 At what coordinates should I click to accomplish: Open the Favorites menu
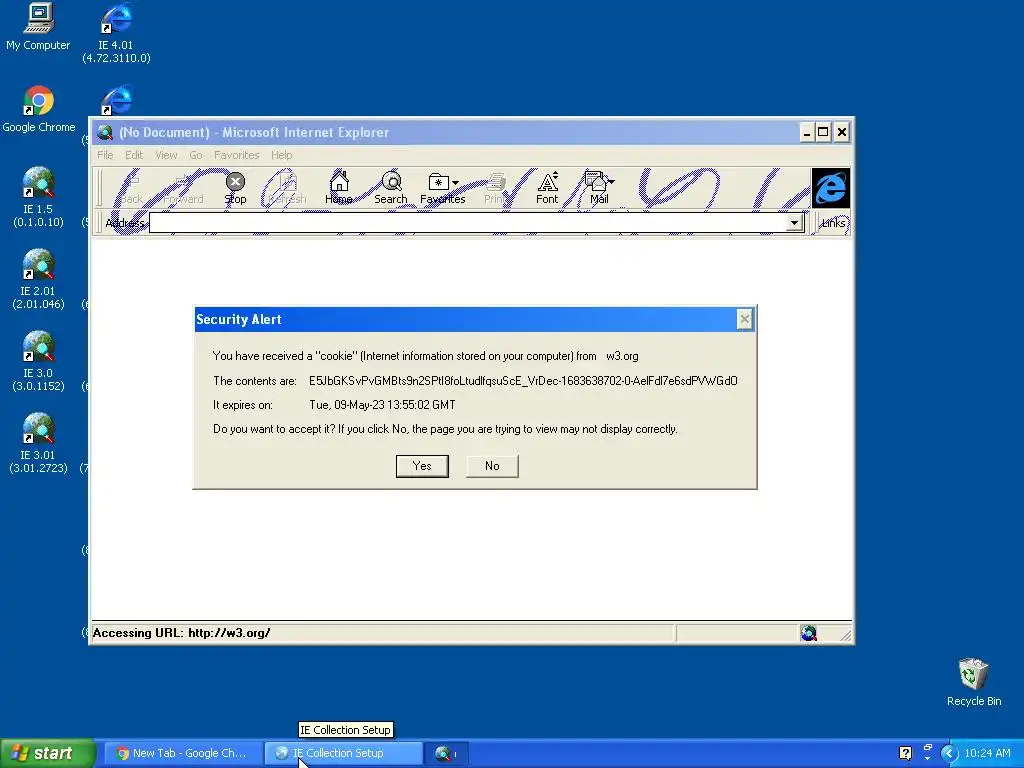(236, 155)
